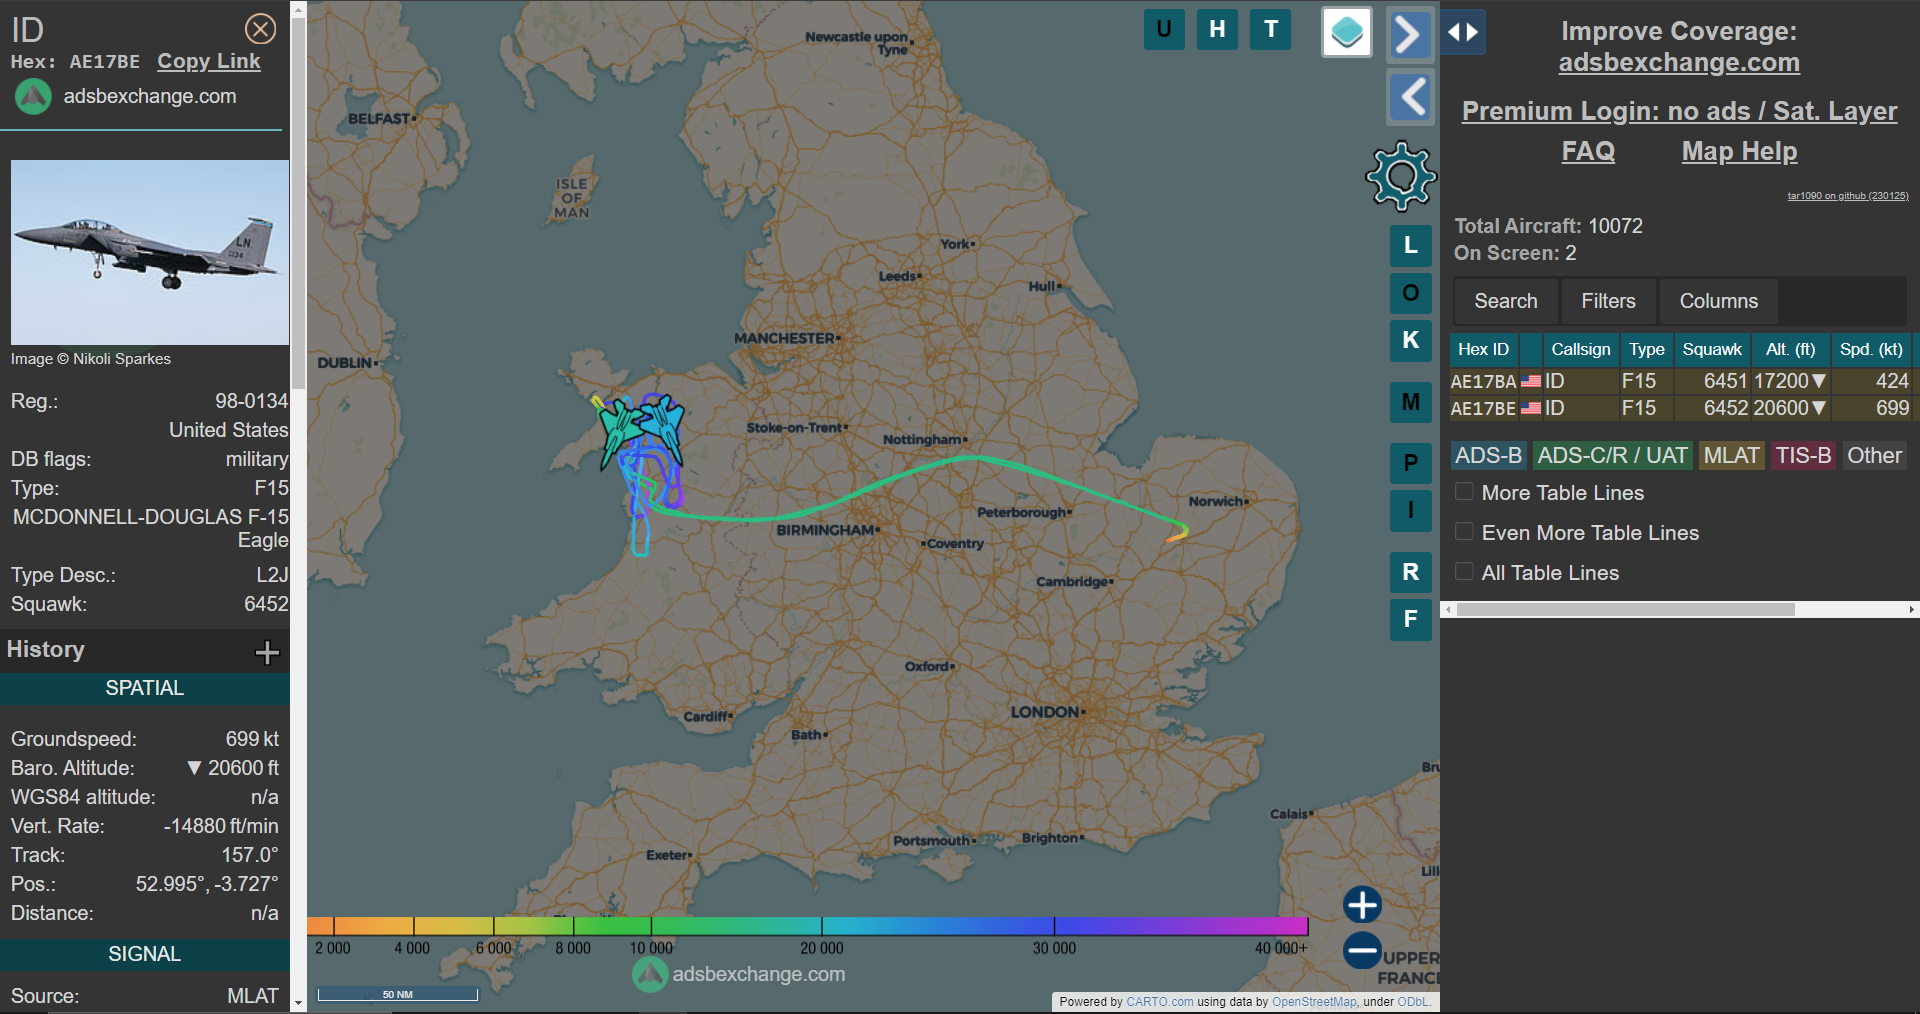Click the 699 kt Groundspeed value
Screen dimensions: 1920x1014
[x=252, y=739]
